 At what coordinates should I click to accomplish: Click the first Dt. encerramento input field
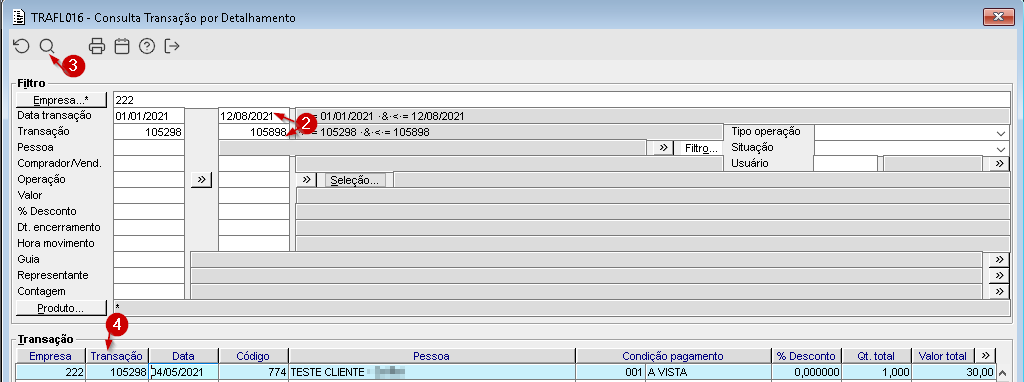point(149,228)
